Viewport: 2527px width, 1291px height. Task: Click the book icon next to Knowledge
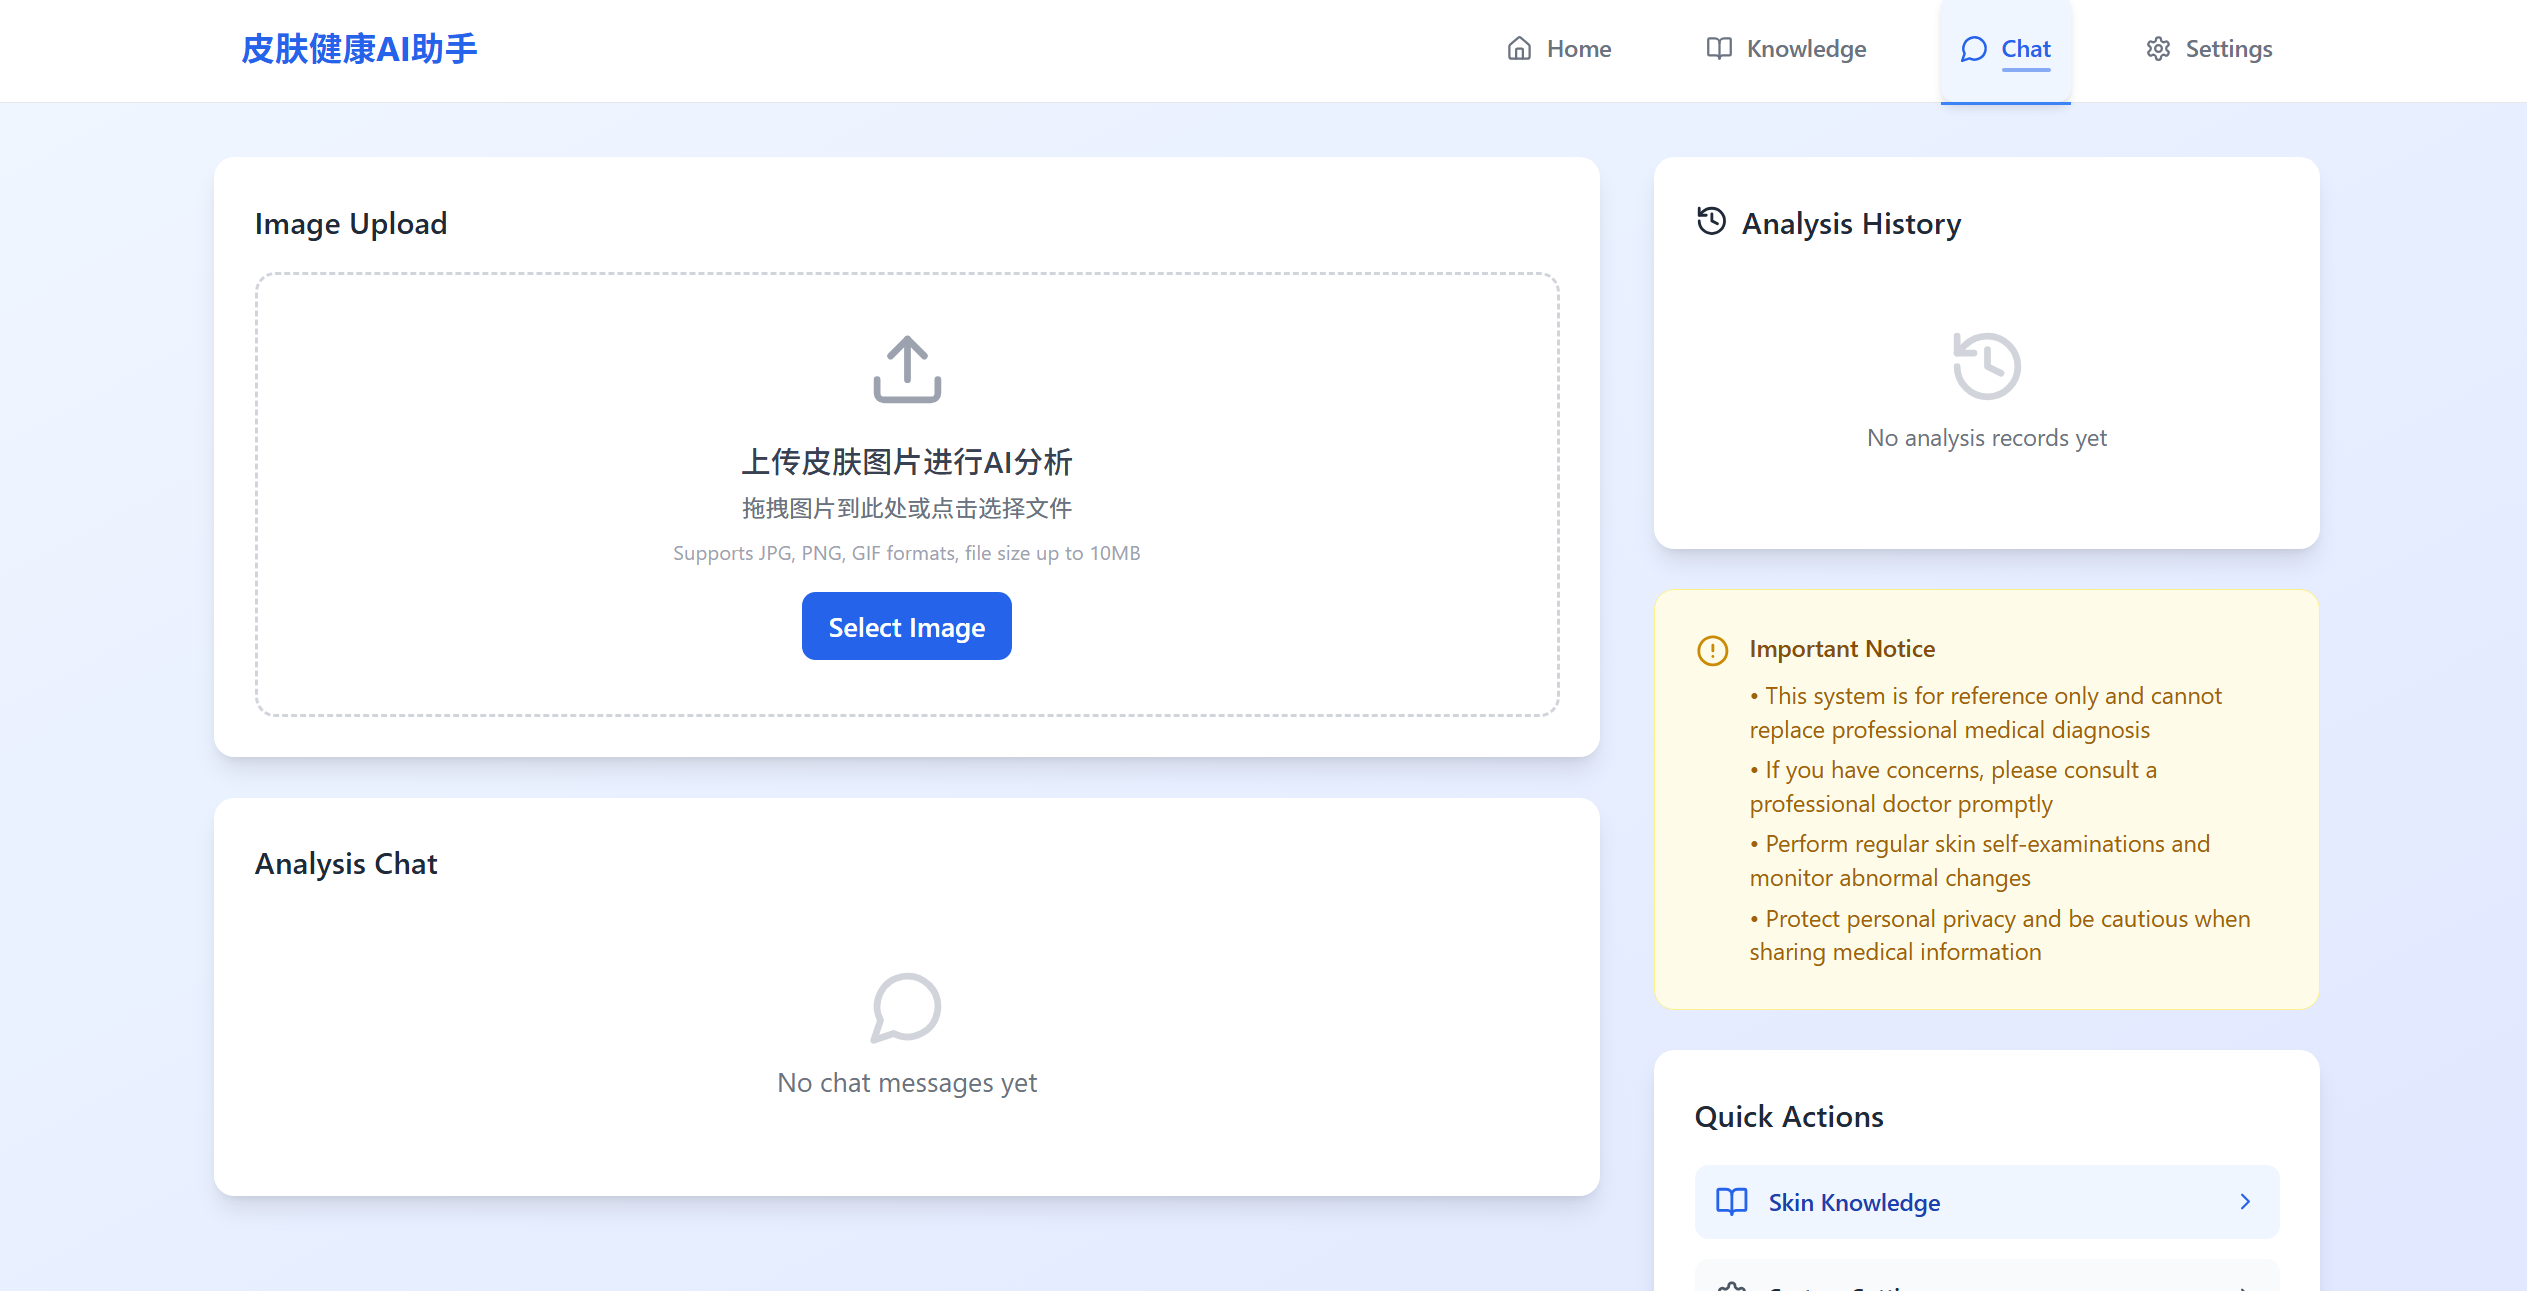click(1719, 49)
